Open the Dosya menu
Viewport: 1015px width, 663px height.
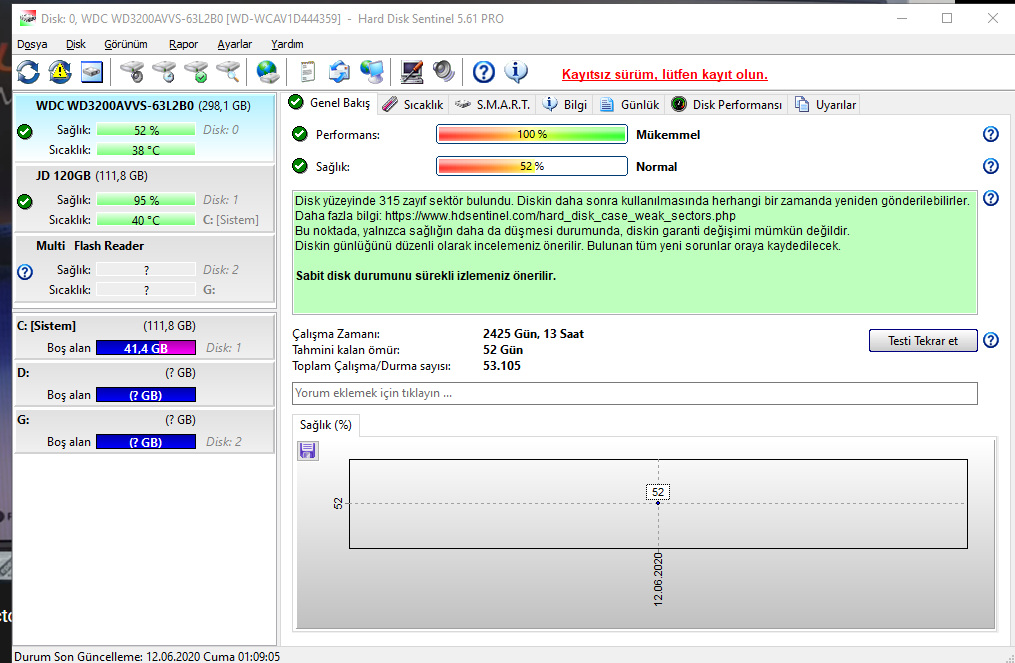tap(32, 44)
